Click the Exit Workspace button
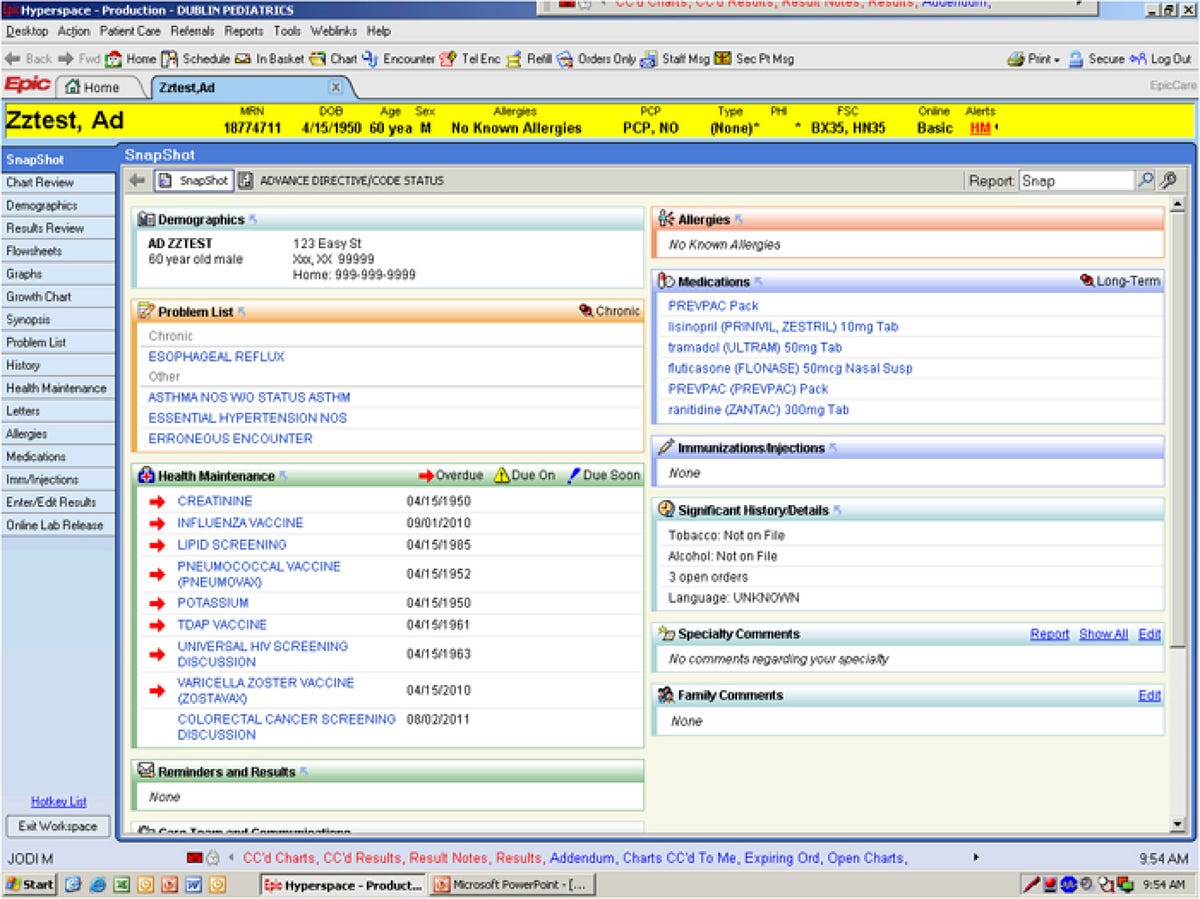 coord(57,826)
